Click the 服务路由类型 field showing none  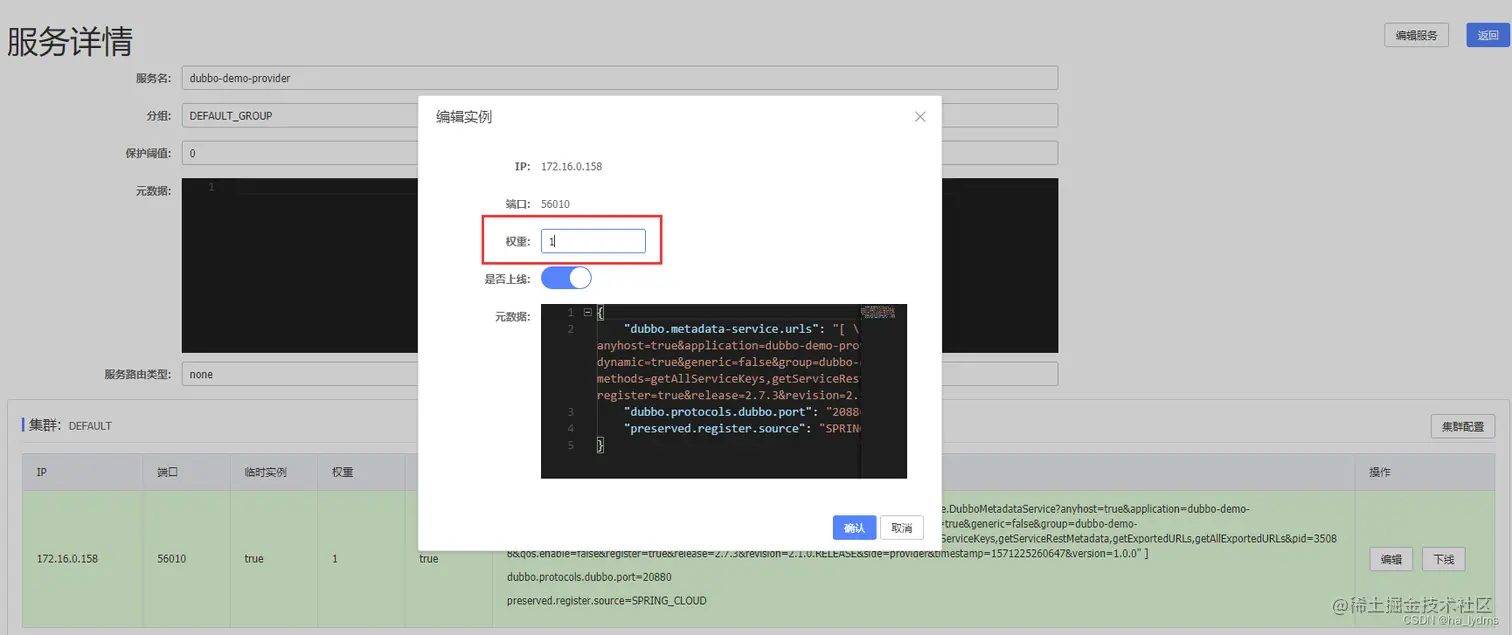coord(300,373)
